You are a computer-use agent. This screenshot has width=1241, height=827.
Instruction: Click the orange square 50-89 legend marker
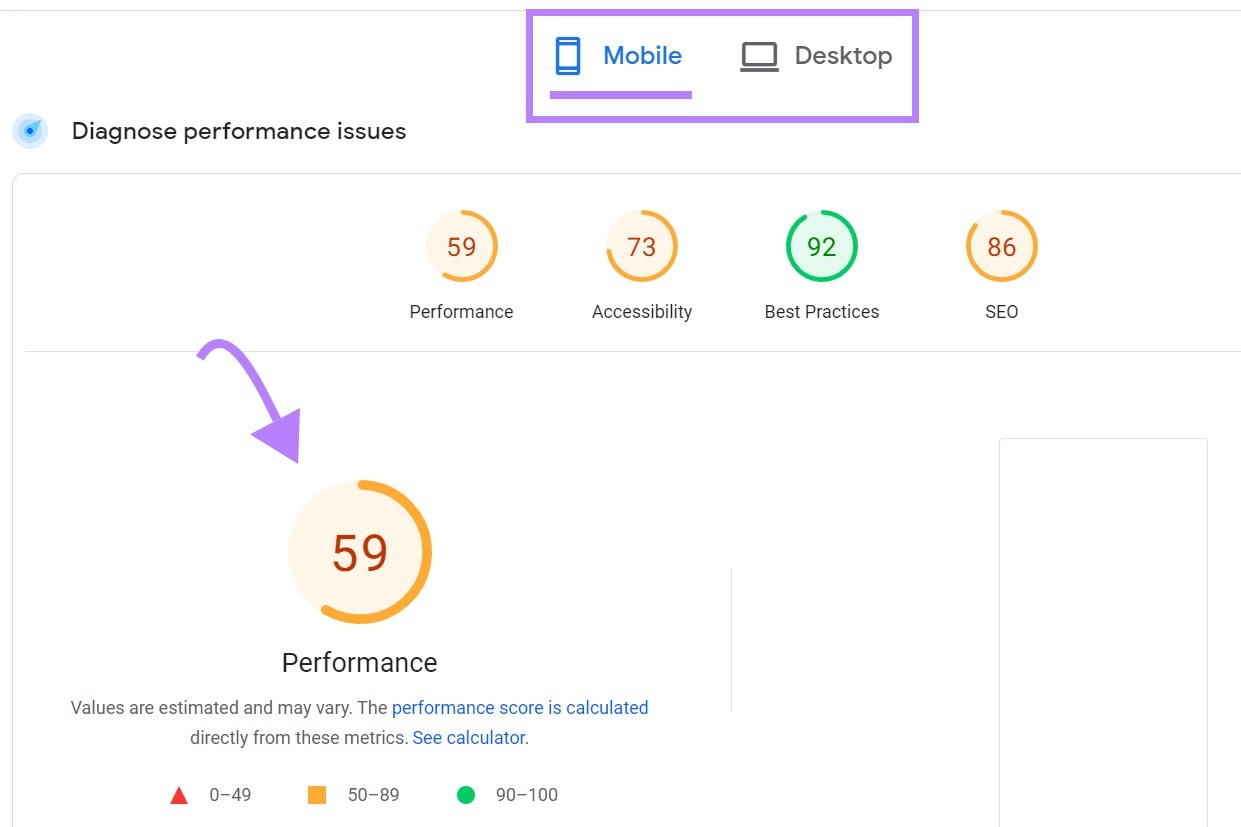[316, 794]
